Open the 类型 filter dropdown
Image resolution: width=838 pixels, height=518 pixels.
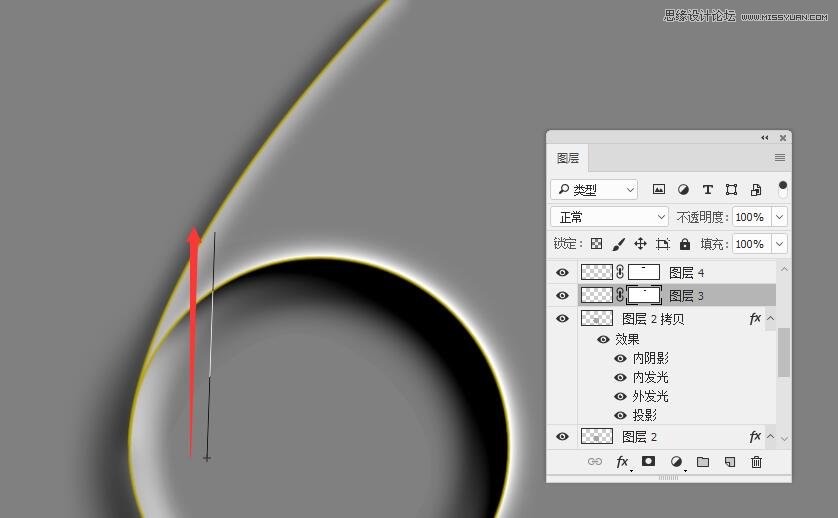click(594, 189)
